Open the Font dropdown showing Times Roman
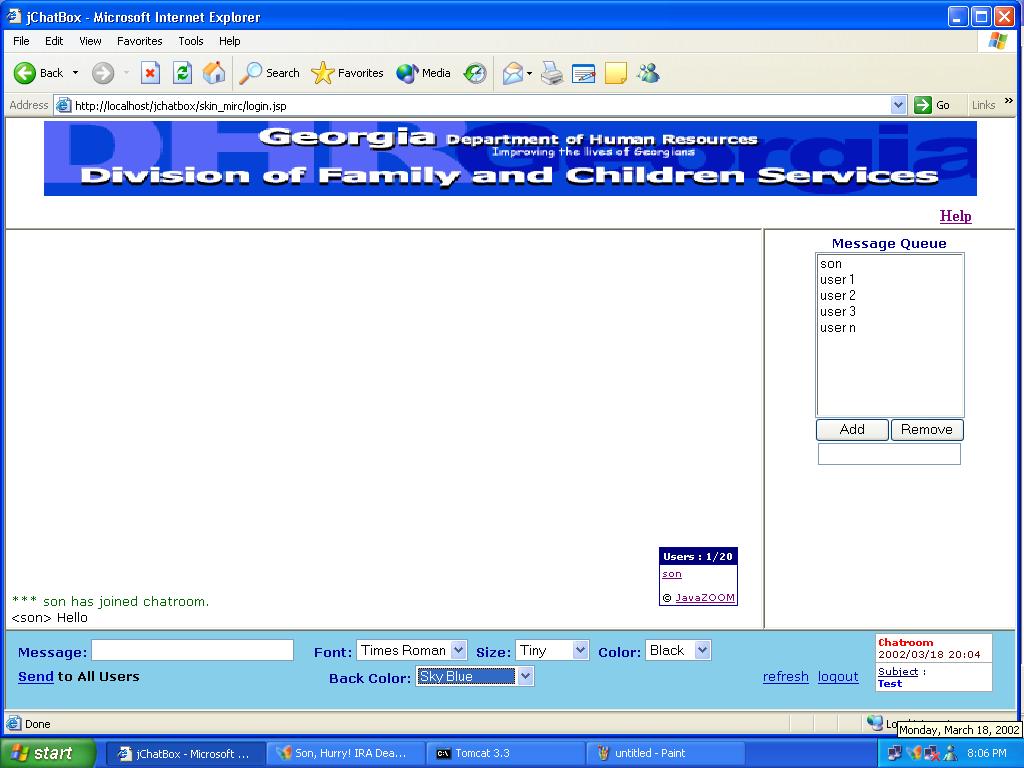Image resolution: width=1024 pixels, height=768 pixels. (x=411, y=650)
